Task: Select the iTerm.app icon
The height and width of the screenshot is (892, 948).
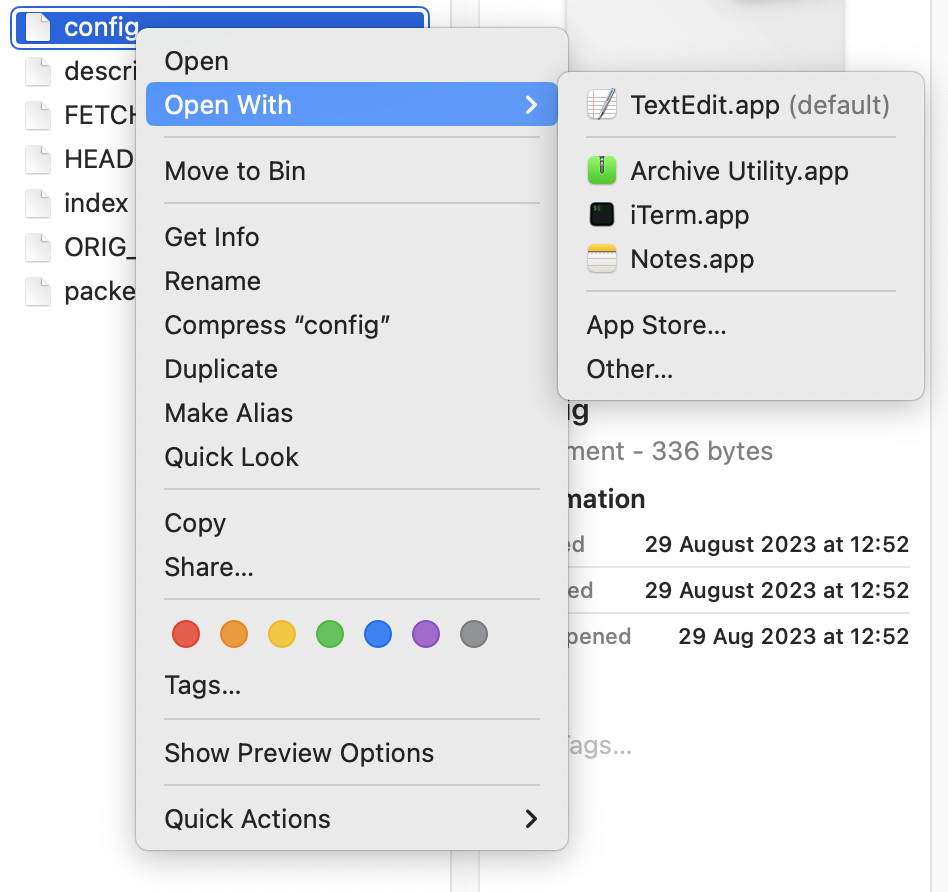Action: (x=601, y=215)
